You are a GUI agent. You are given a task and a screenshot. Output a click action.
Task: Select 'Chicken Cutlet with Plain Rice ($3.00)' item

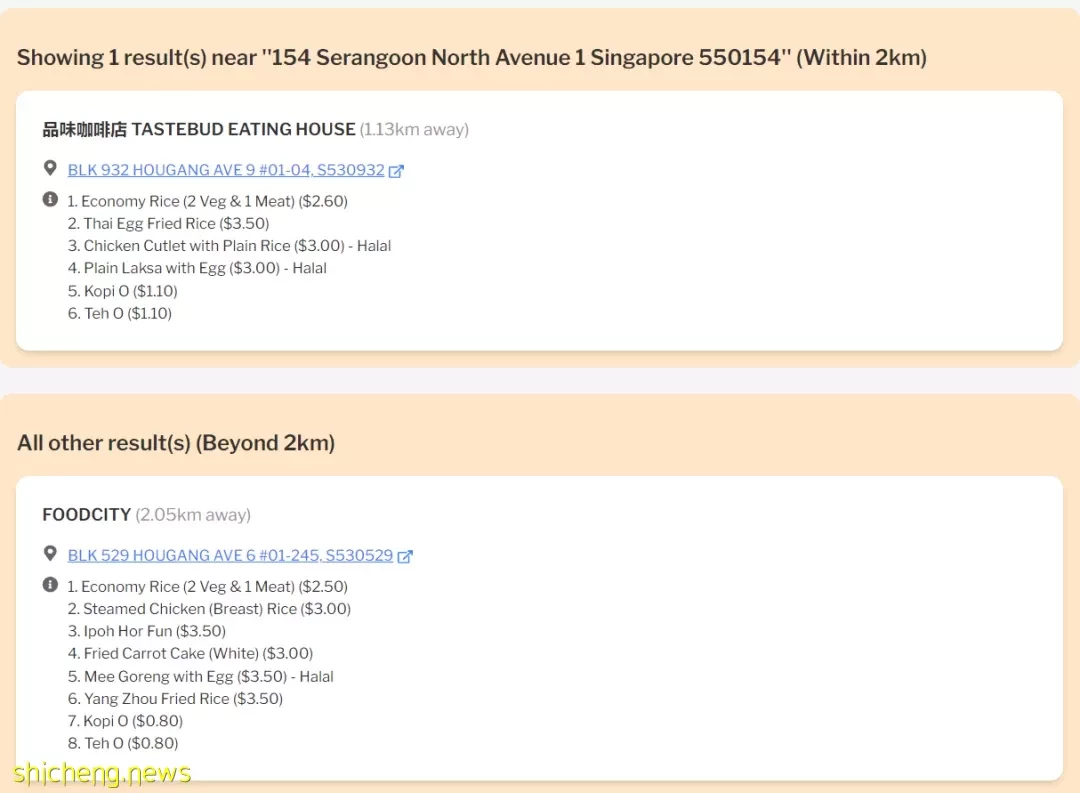click(229, 246)
